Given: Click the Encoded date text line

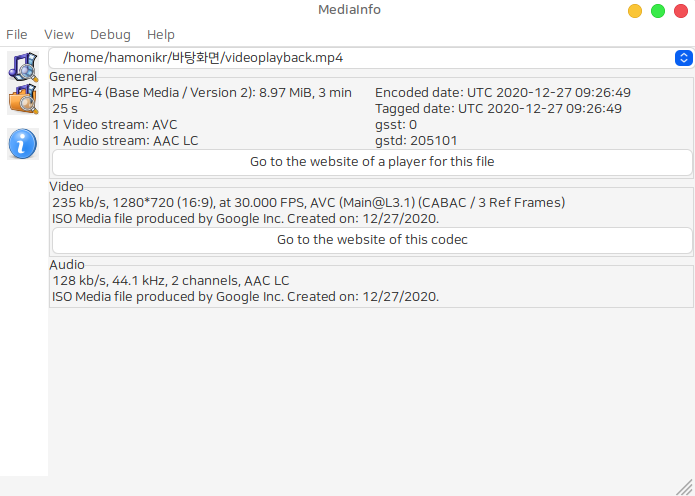Looking at the screenshot, I should click(x=503, y=93).
